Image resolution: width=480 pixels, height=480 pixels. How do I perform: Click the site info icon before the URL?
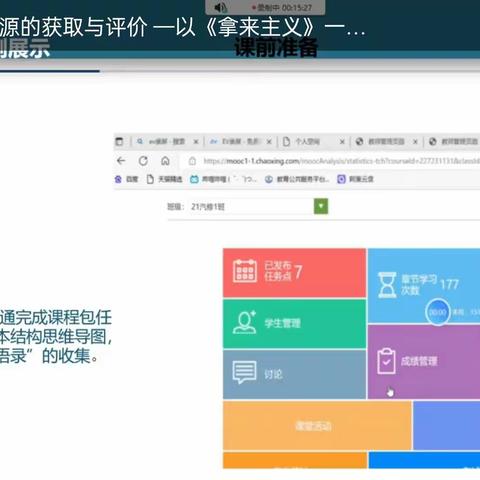[x=192, y=161]
